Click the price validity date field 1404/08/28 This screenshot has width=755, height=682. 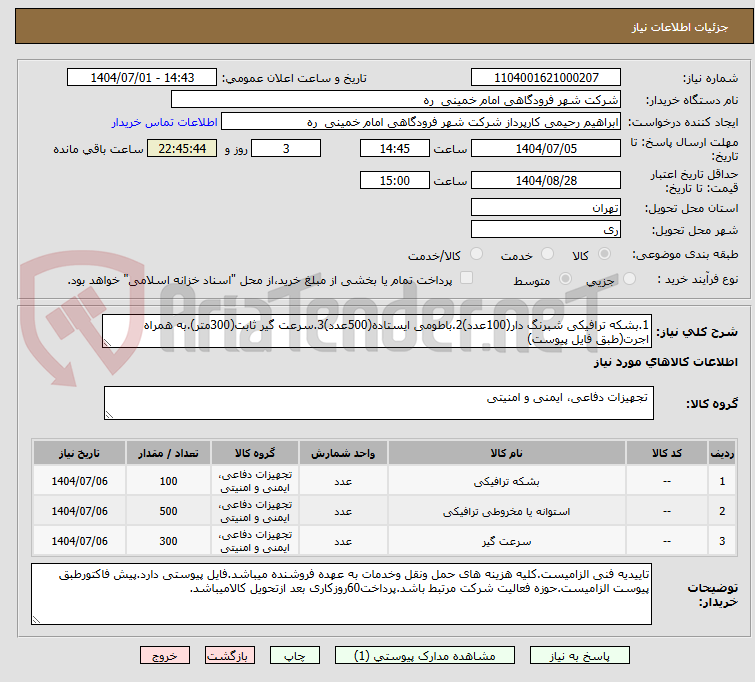tap(545, 181)
